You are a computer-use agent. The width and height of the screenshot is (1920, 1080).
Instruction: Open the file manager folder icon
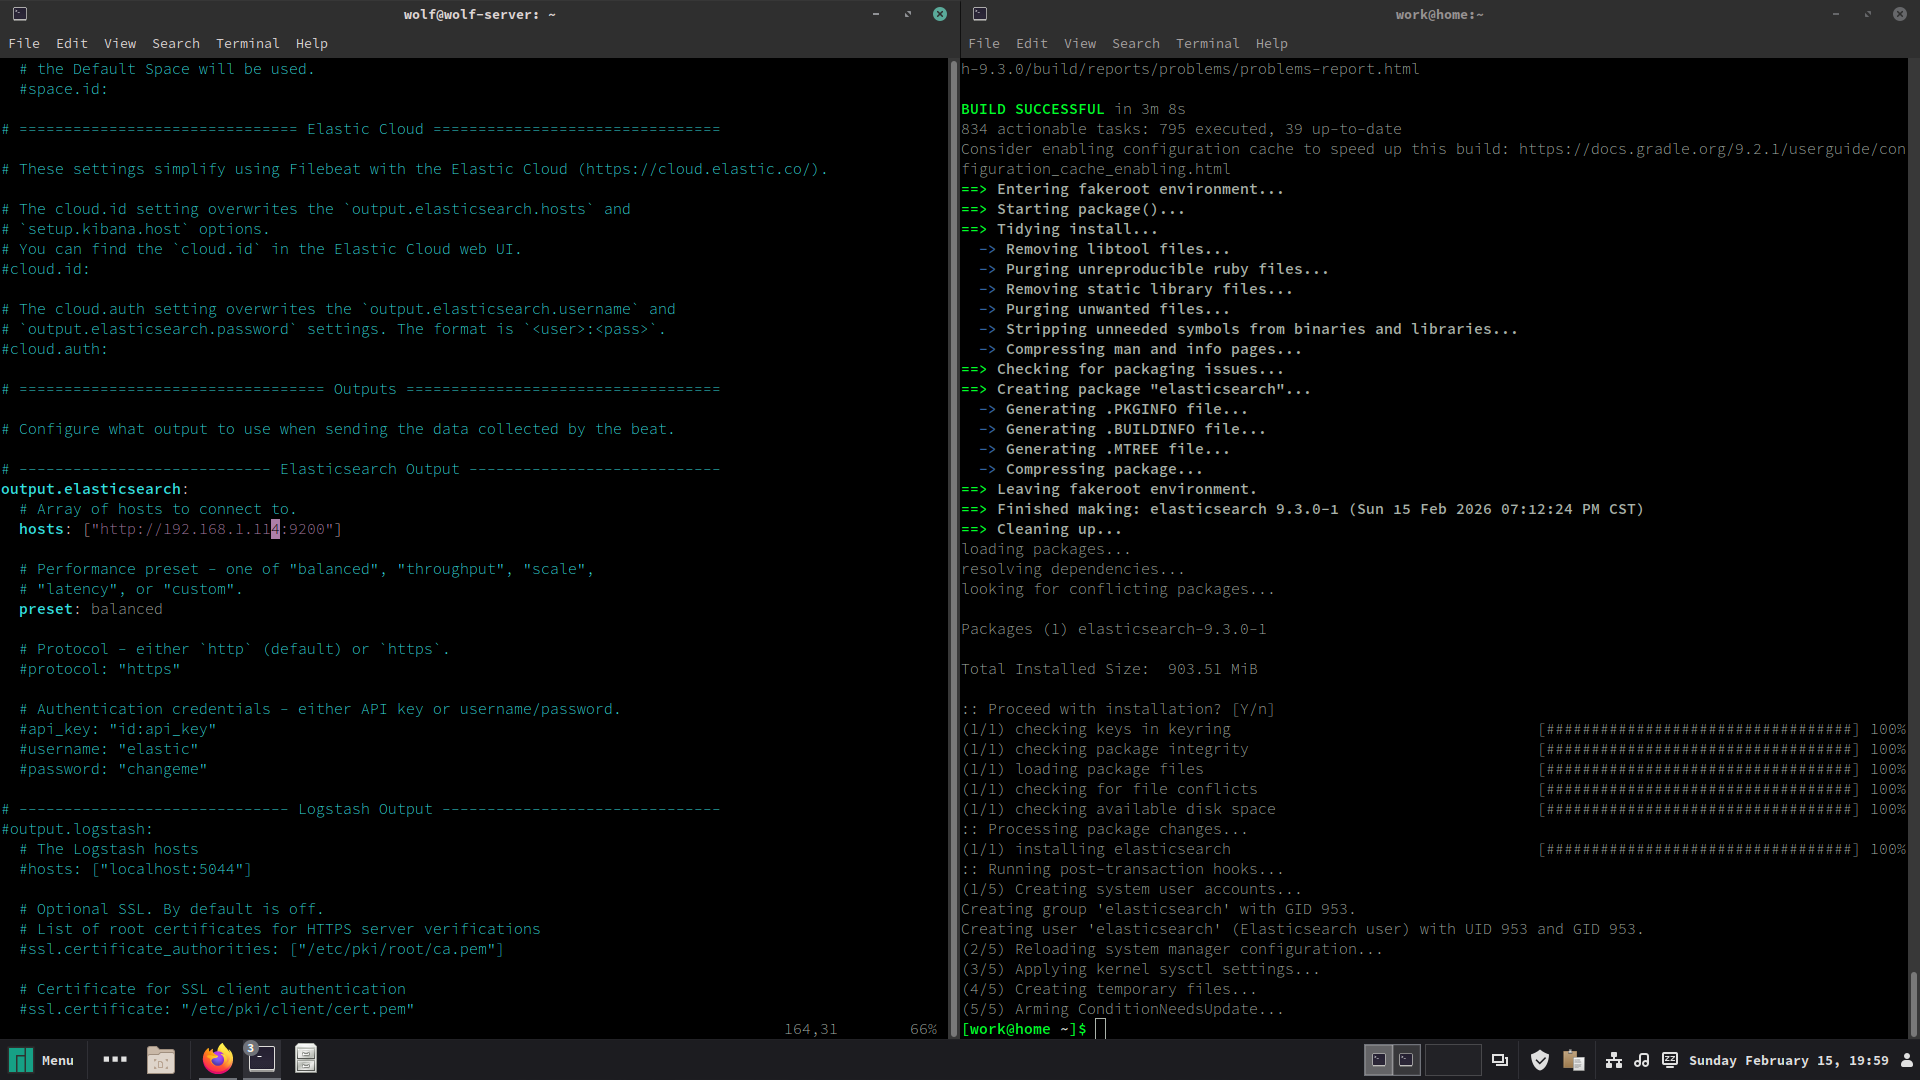pyautogui.click(x=161, y=1060)
